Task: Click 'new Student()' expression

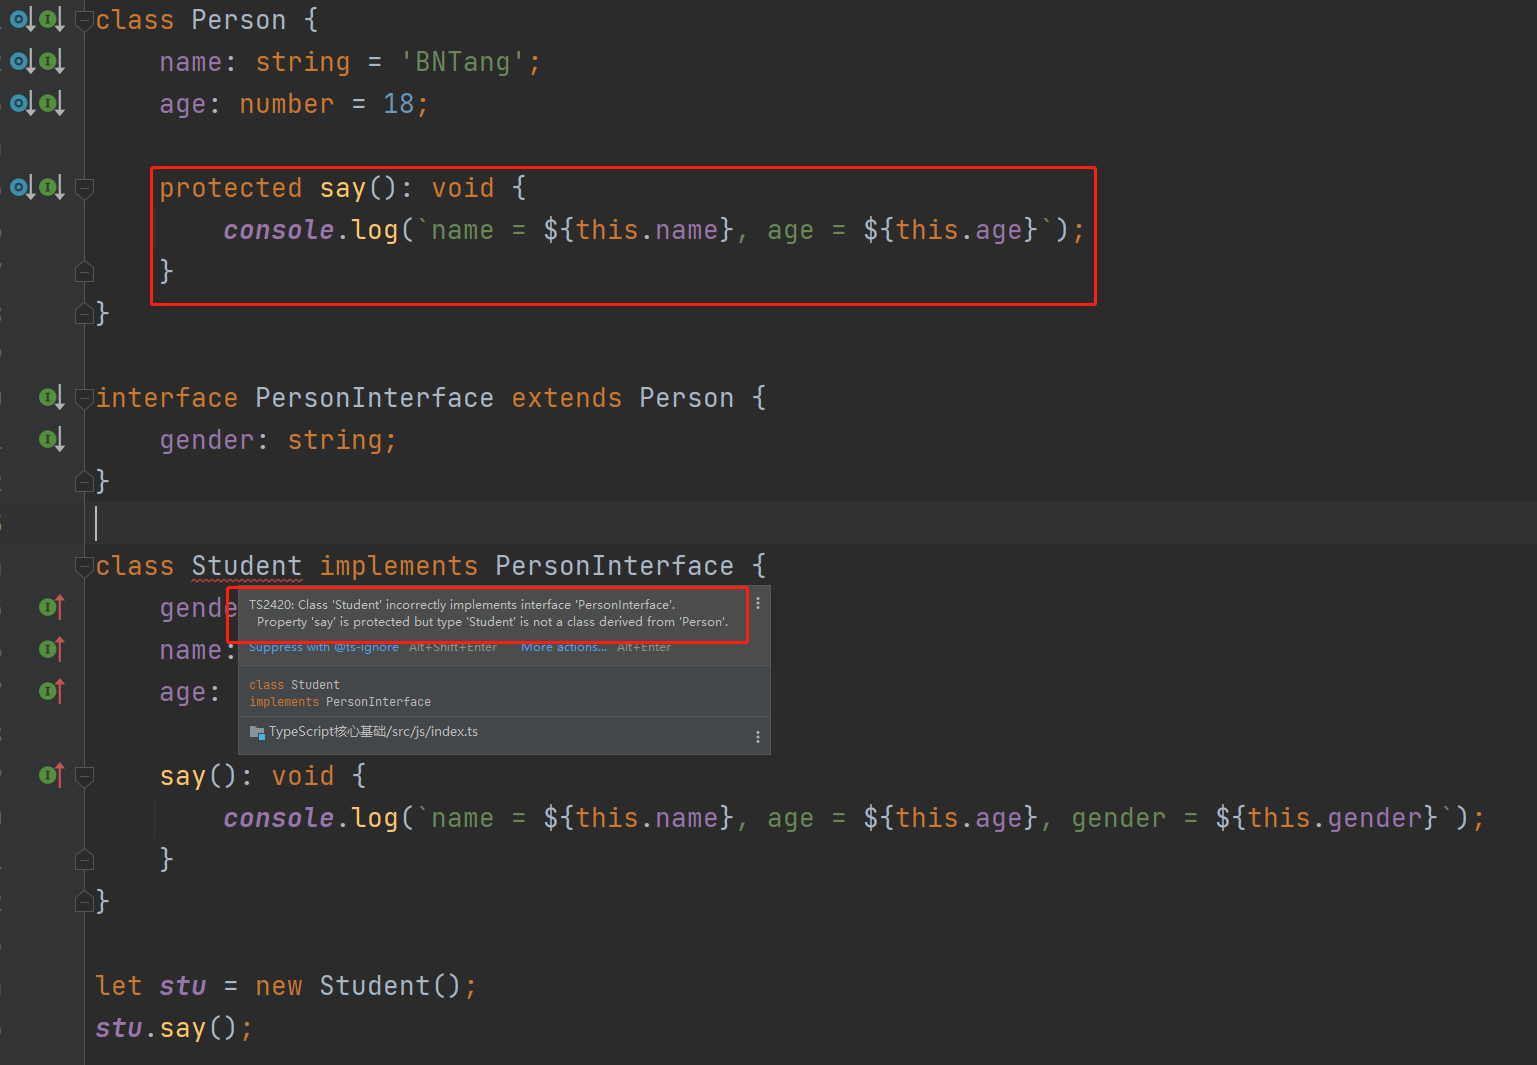Action: [358, 986]
